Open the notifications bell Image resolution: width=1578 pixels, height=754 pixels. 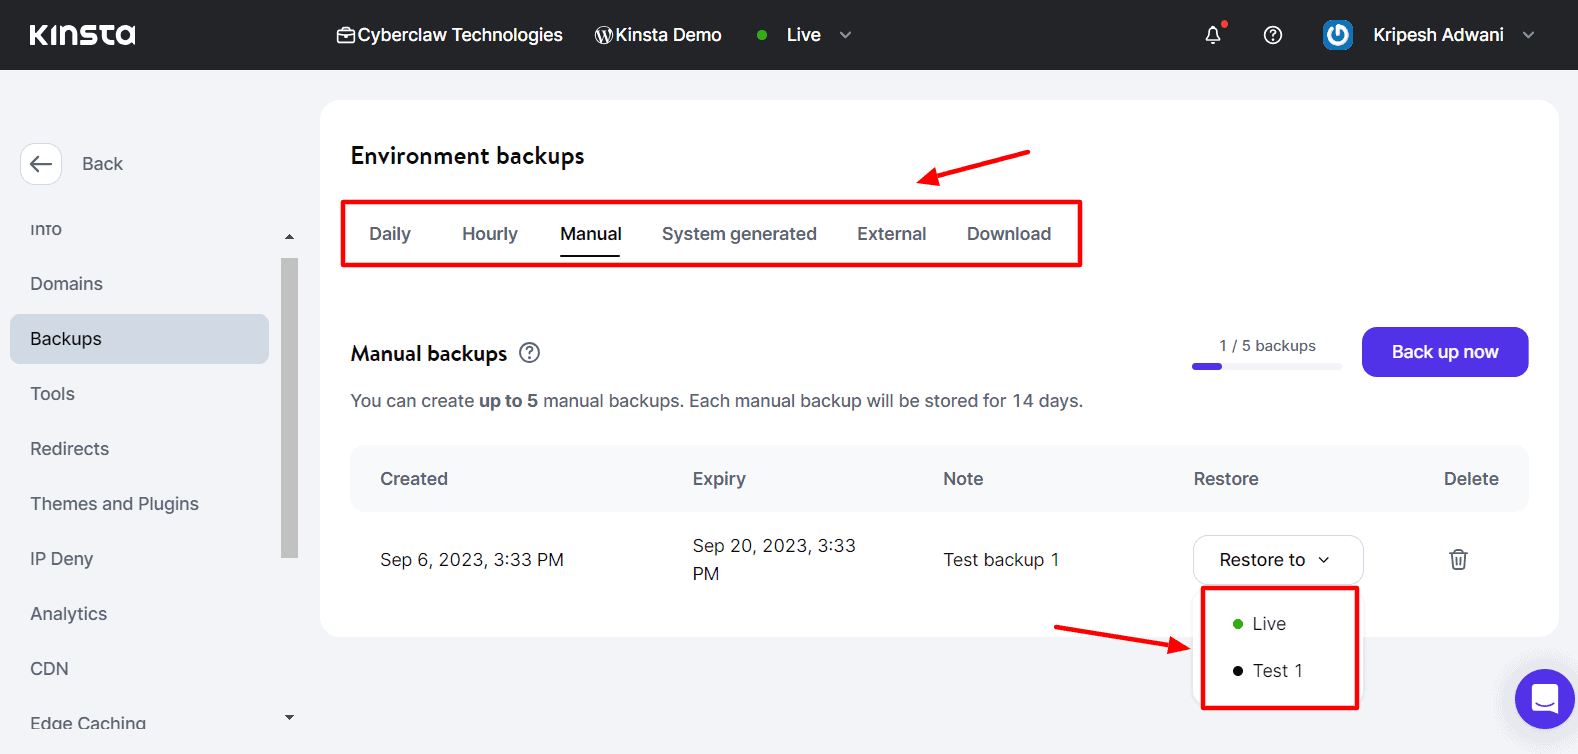[1213, 35]
